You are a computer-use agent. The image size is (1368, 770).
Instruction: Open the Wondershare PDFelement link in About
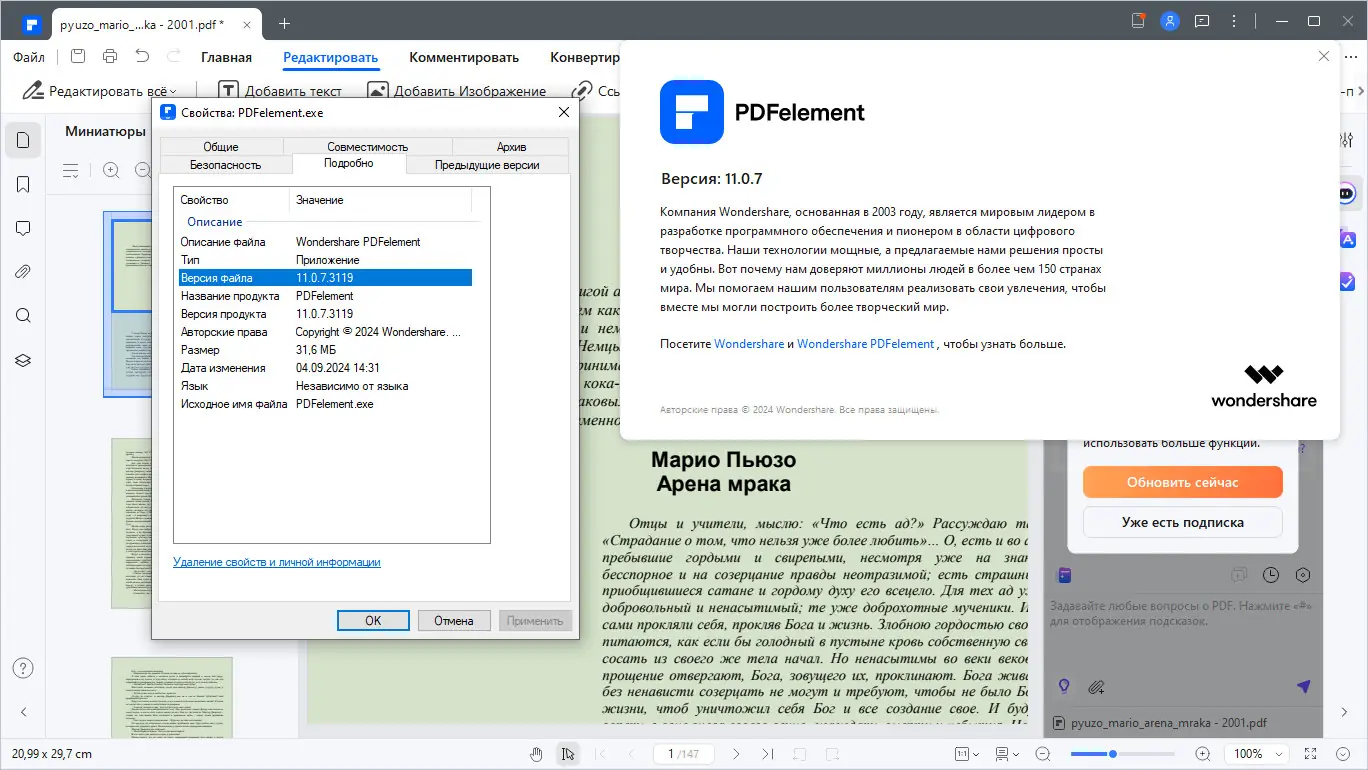tap(866, 344)
